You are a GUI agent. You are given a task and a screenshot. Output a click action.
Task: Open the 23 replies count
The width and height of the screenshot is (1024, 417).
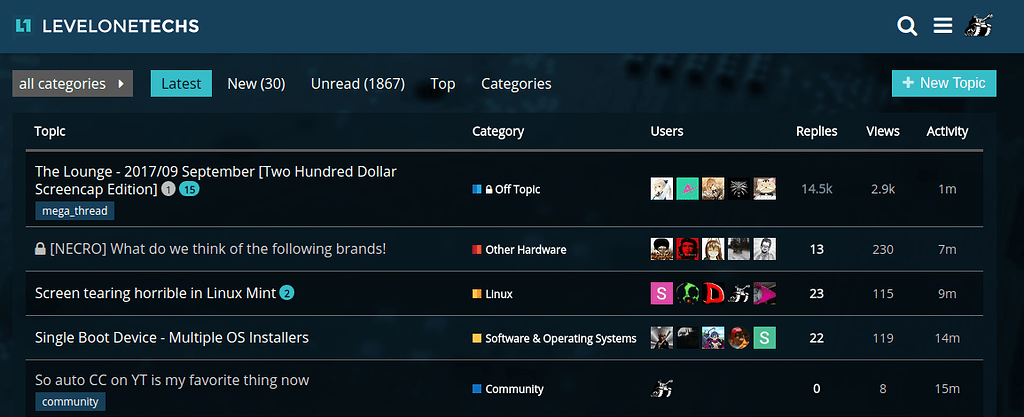pos(816,294)
